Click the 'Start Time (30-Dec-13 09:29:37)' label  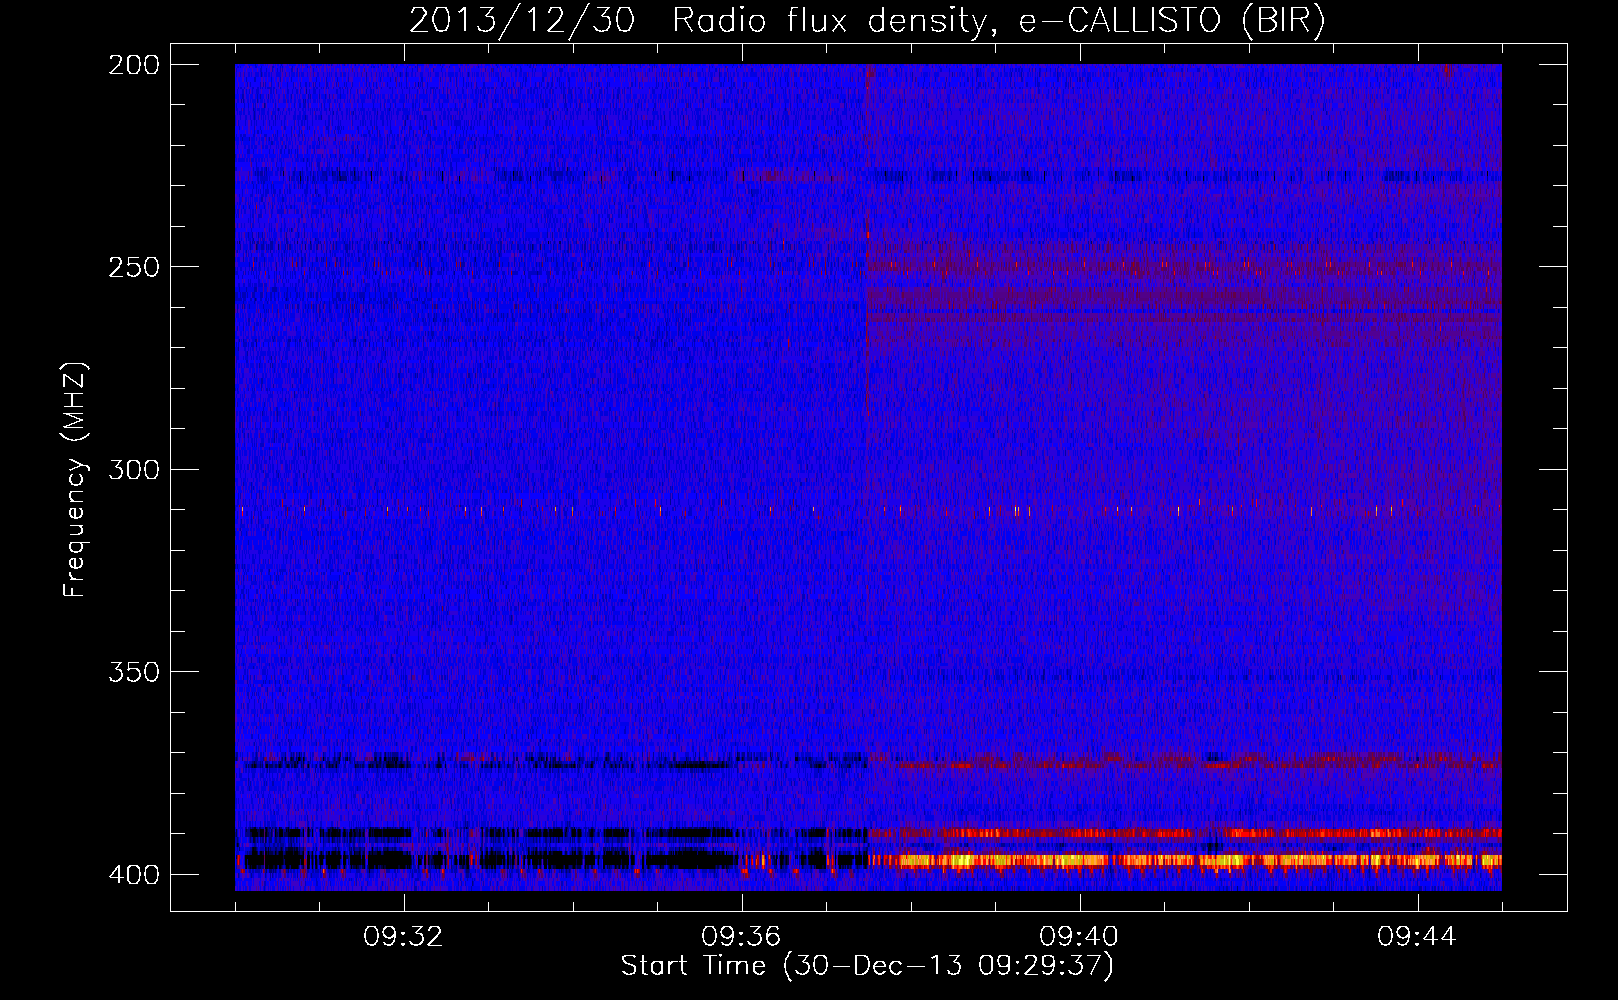click(x=866, y=966)
